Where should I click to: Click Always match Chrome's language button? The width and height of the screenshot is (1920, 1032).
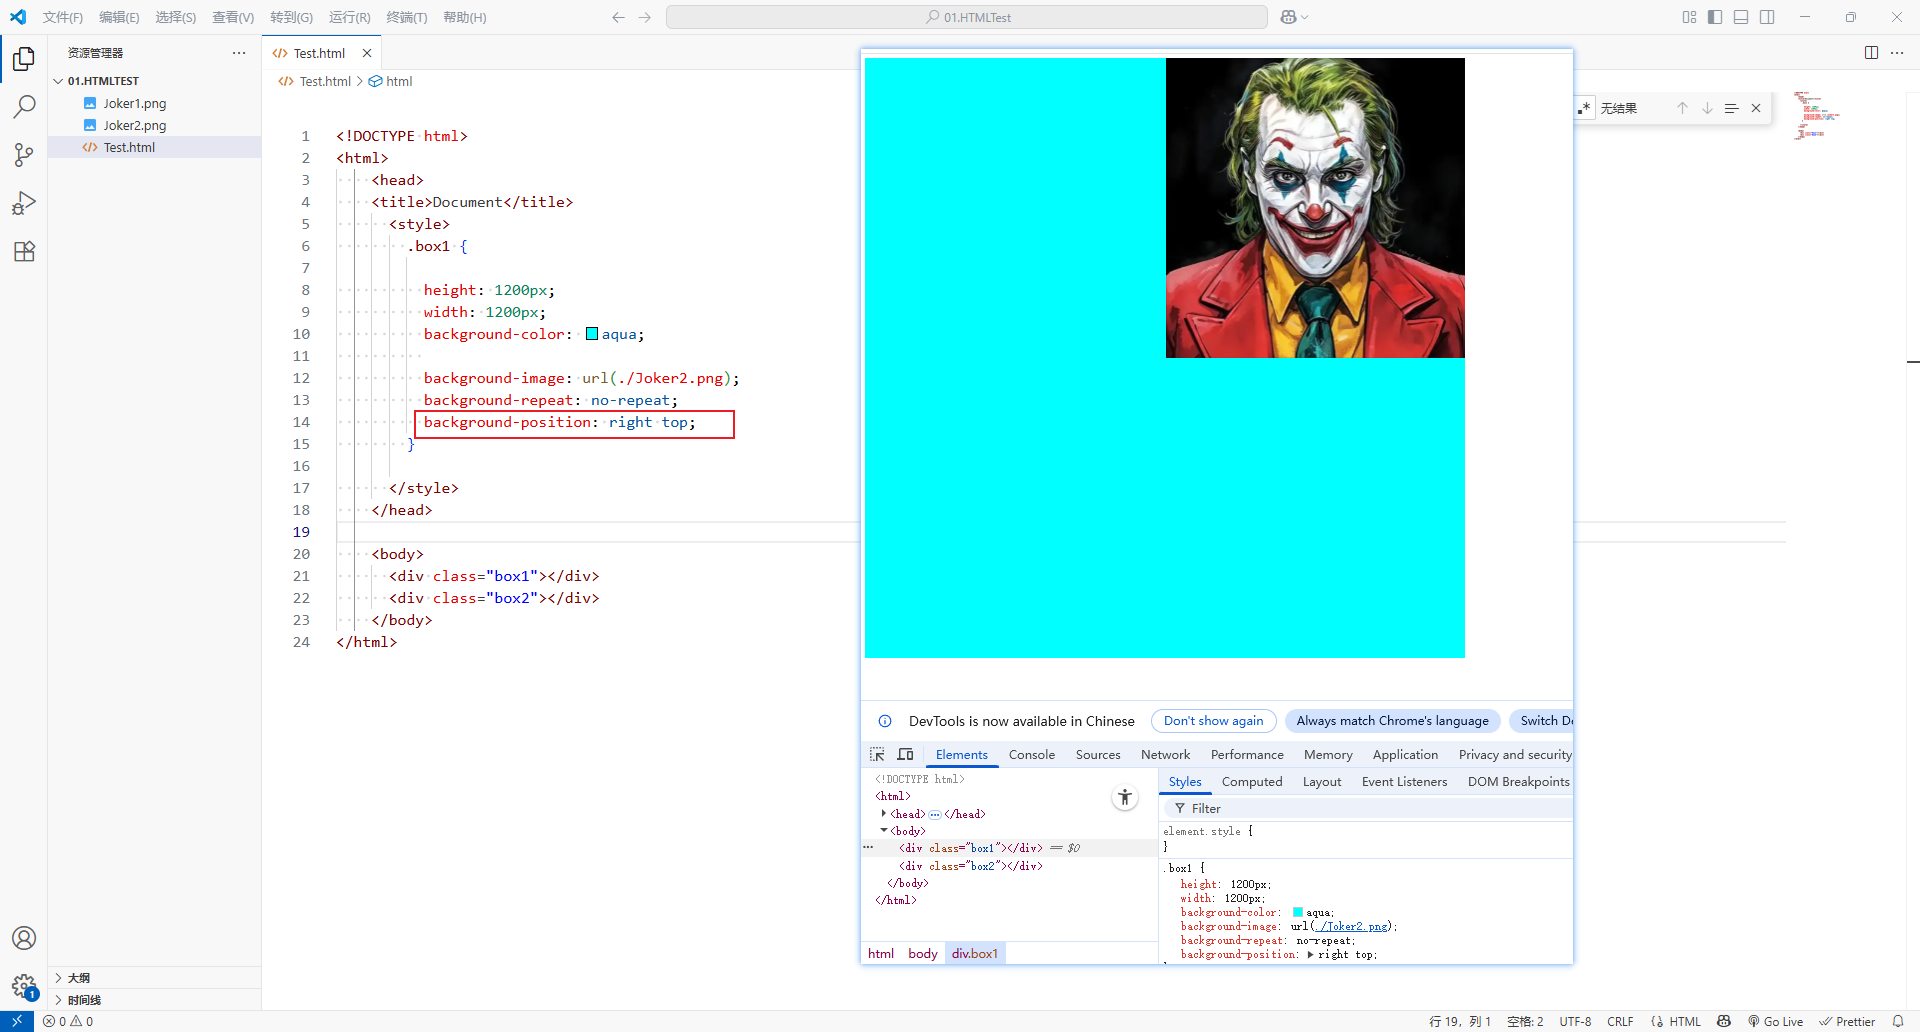tap(1392, 721)
